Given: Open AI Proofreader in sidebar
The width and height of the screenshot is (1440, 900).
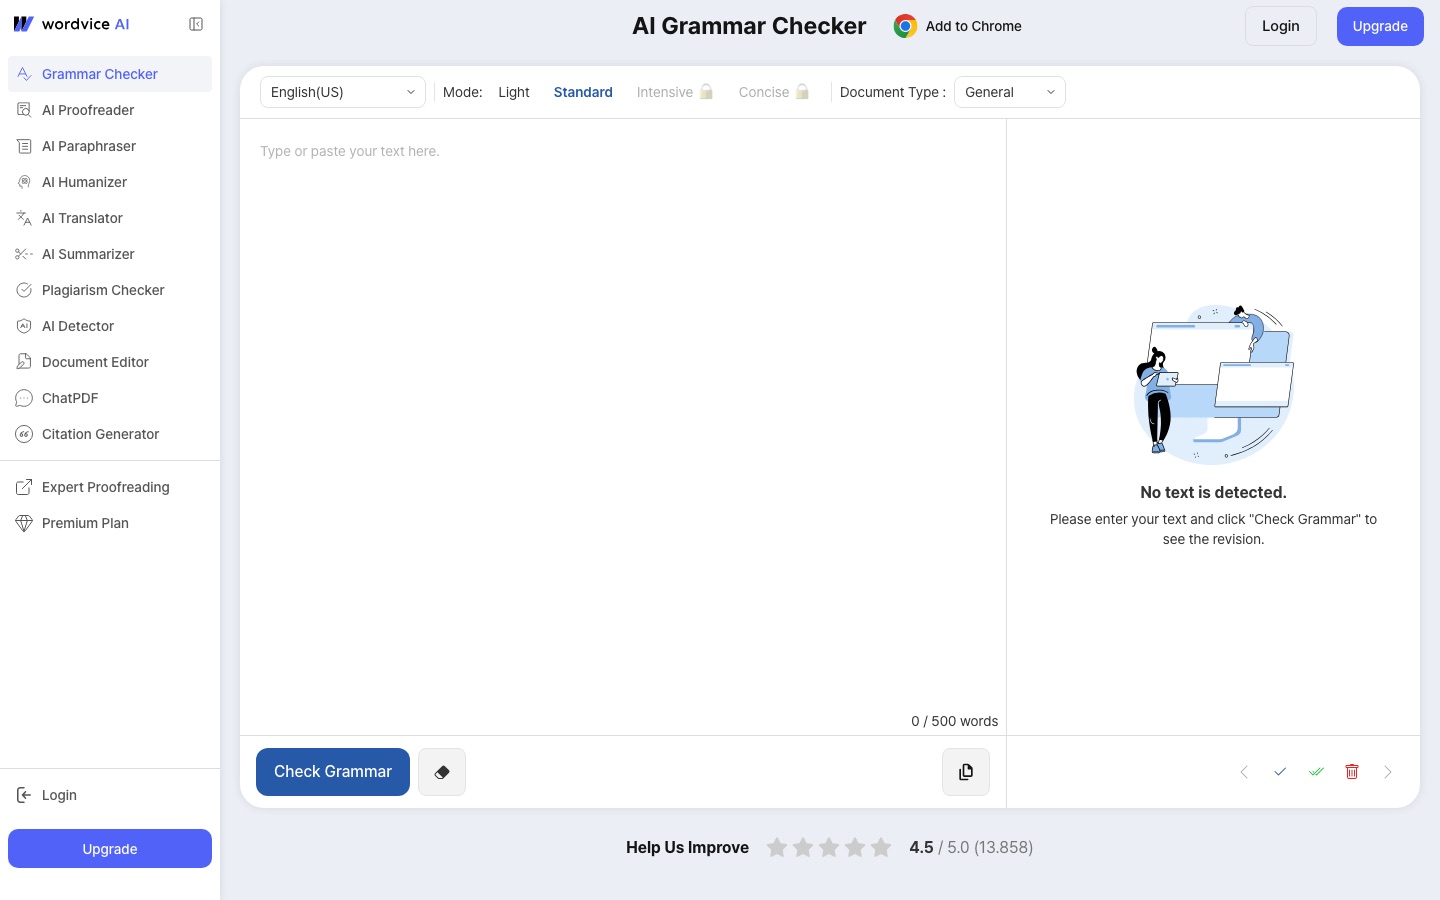Looking at the screenshot, I should click(110, 110).
